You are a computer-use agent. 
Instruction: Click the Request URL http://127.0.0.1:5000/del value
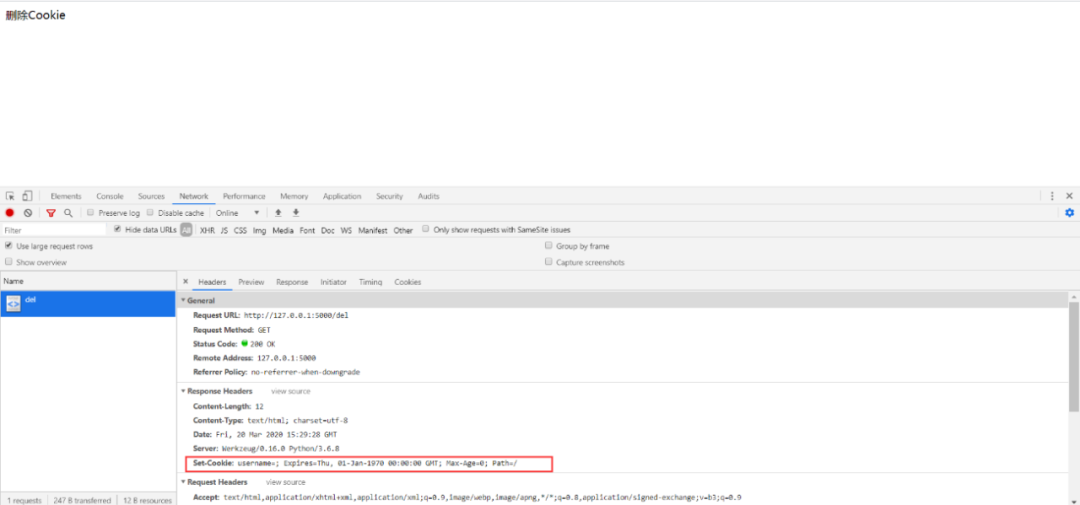tap(296, 315)
